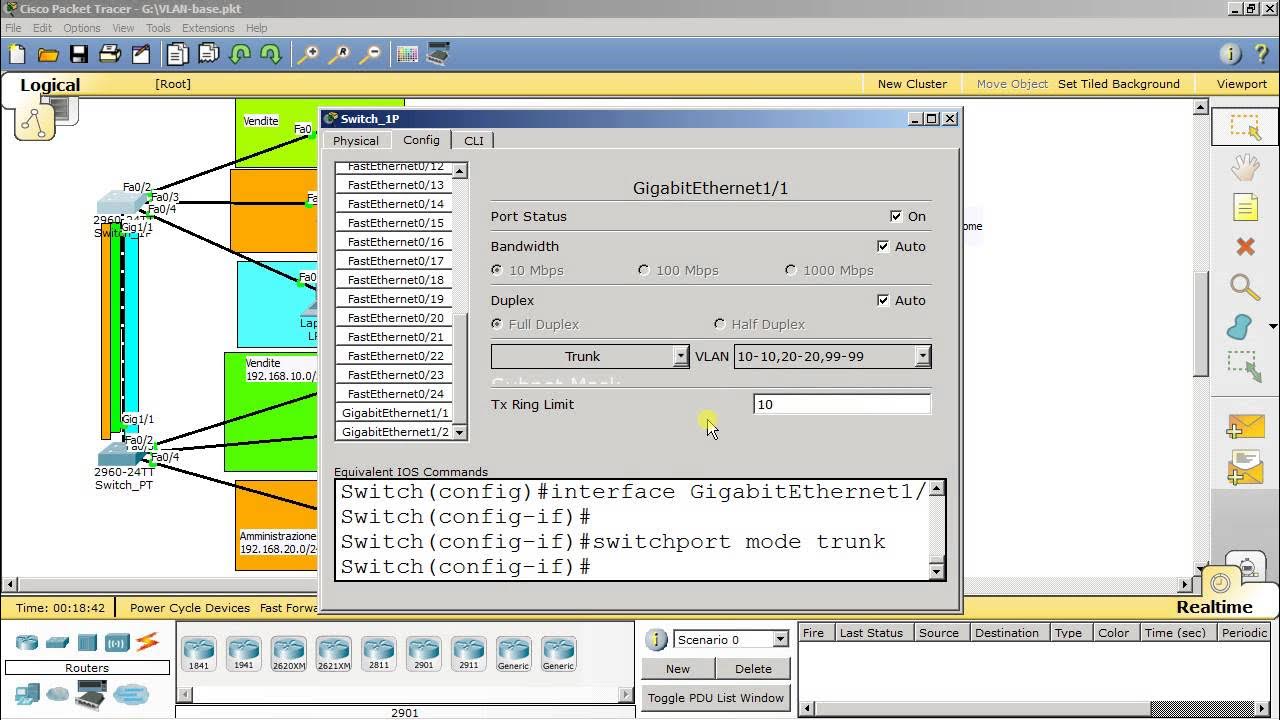Choose the Inspect magnifier tool
1280x720 pixels.
point(1245,287)
